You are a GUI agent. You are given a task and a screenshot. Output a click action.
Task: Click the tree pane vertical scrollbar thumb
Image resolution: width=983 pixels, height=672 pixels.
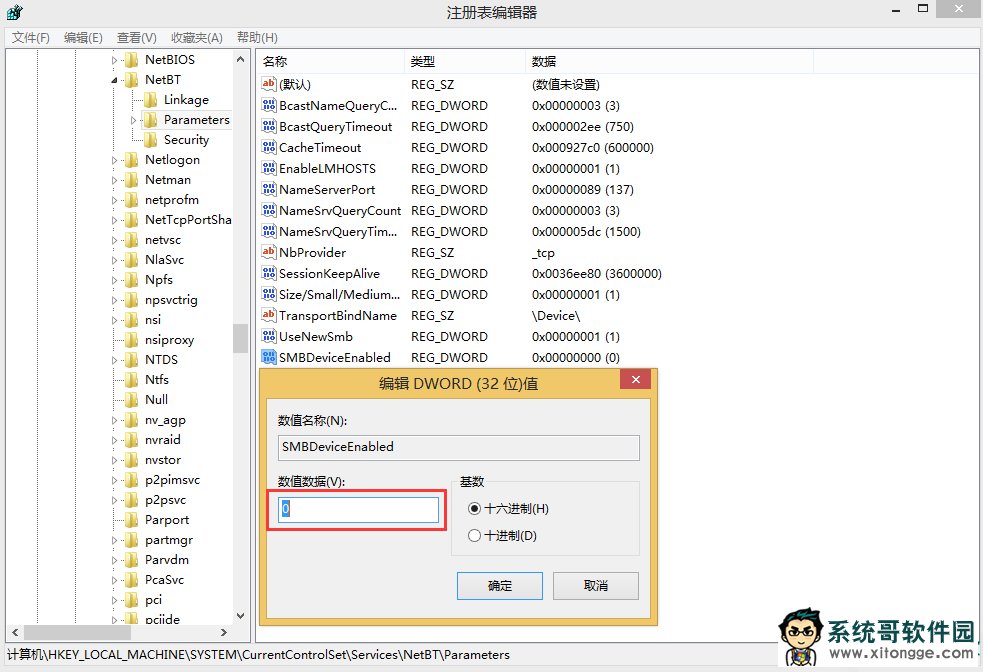click(240, 338)
